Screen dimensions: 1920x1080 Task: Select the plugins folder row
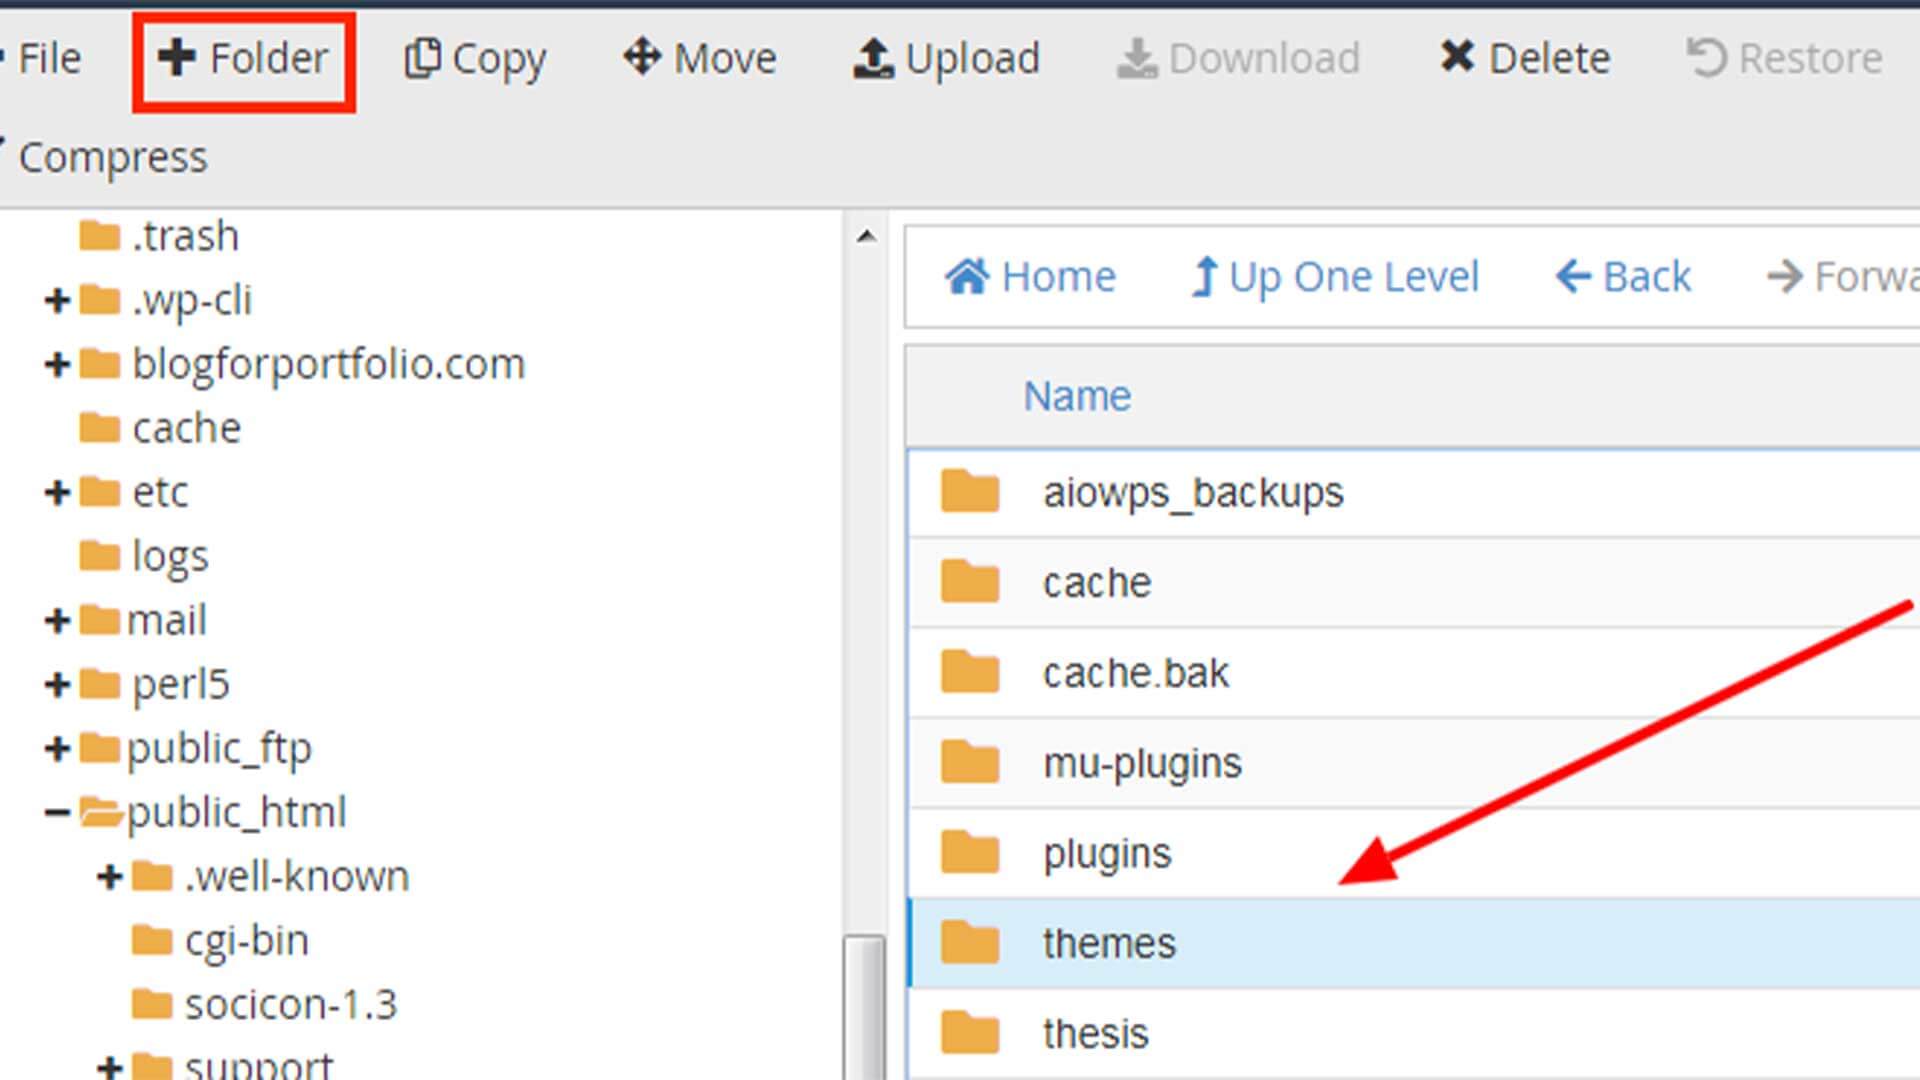point(1414,853)
